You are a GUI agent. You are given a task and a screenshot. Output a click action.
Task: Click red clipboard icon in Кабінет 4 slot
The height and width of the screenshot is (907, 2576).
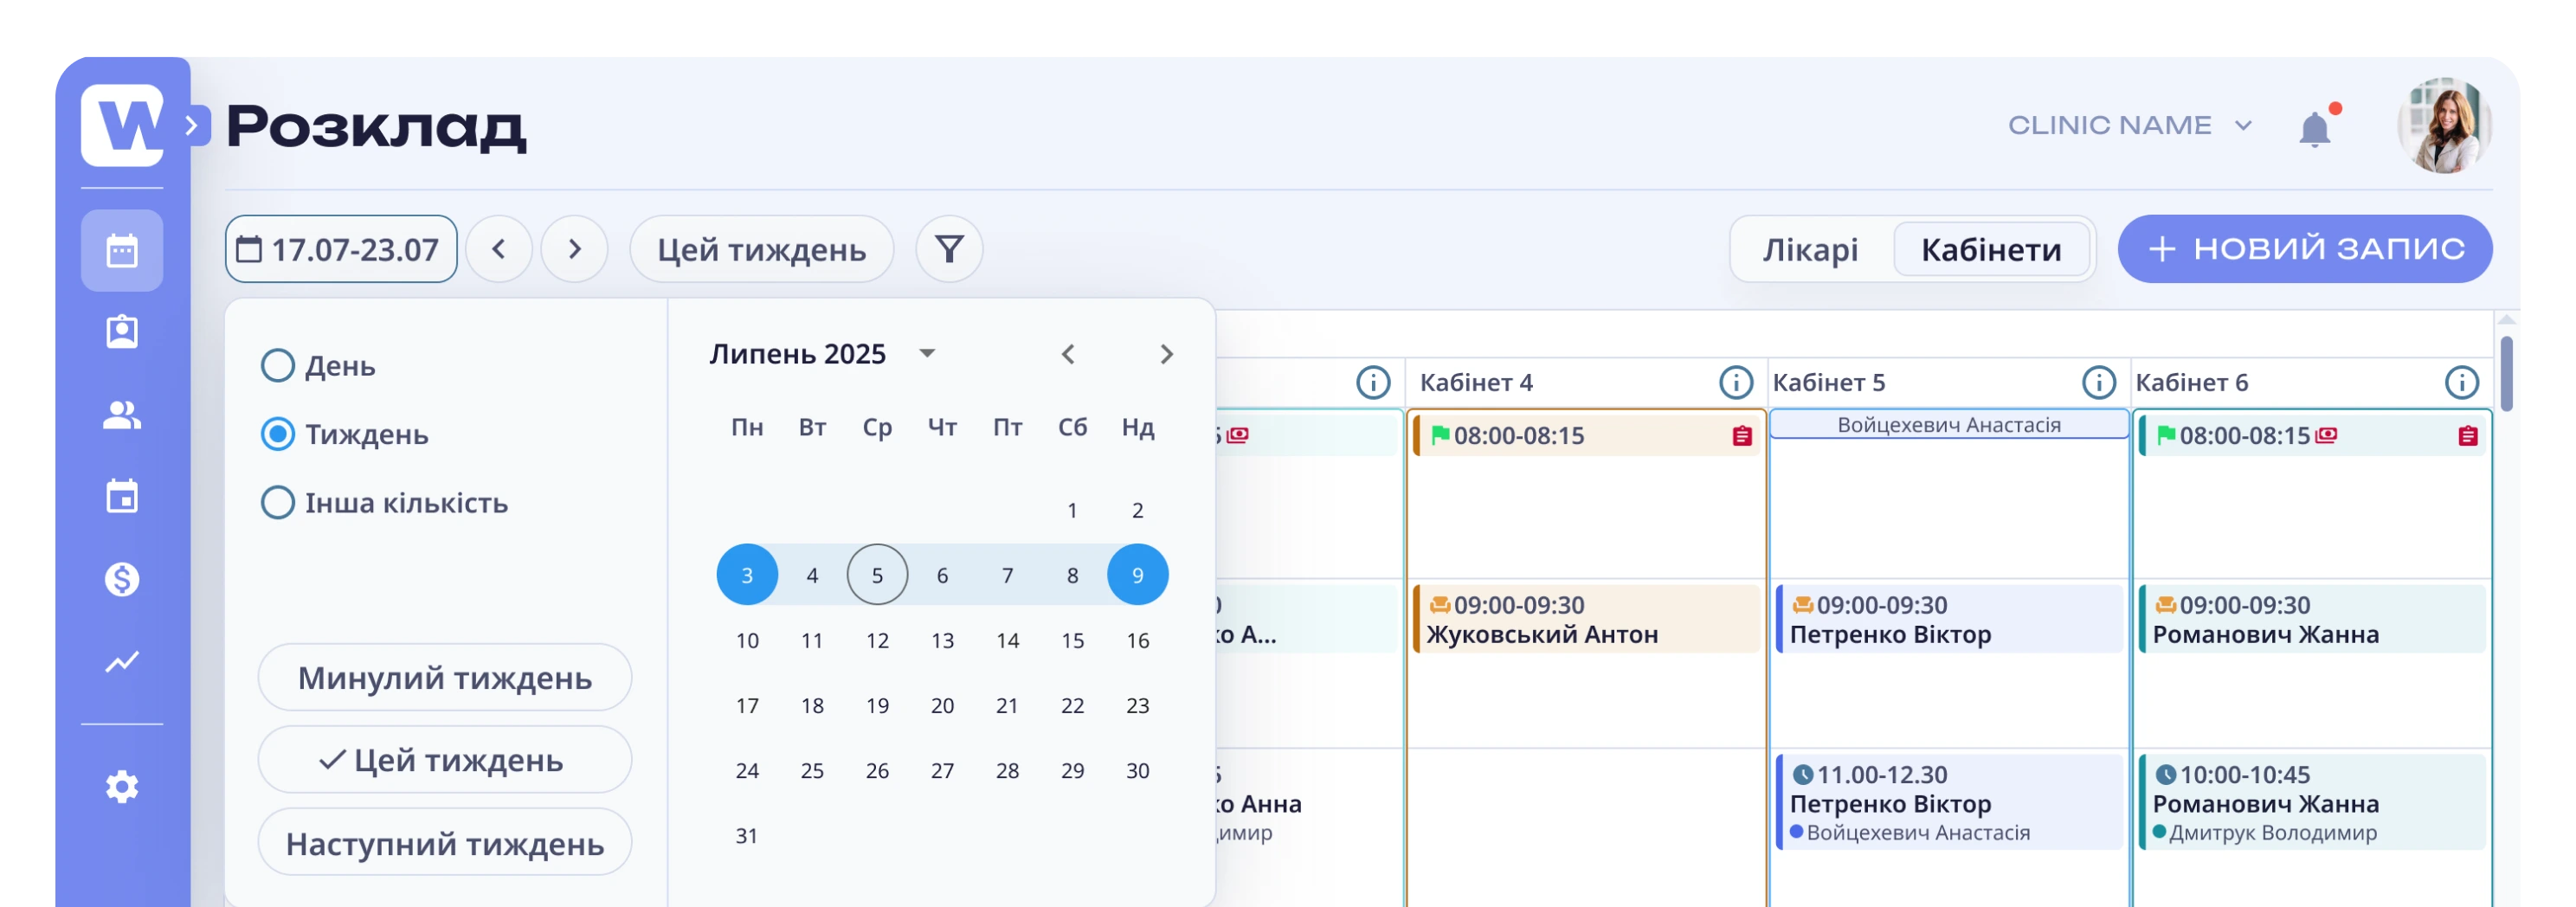coord(1742,436)
